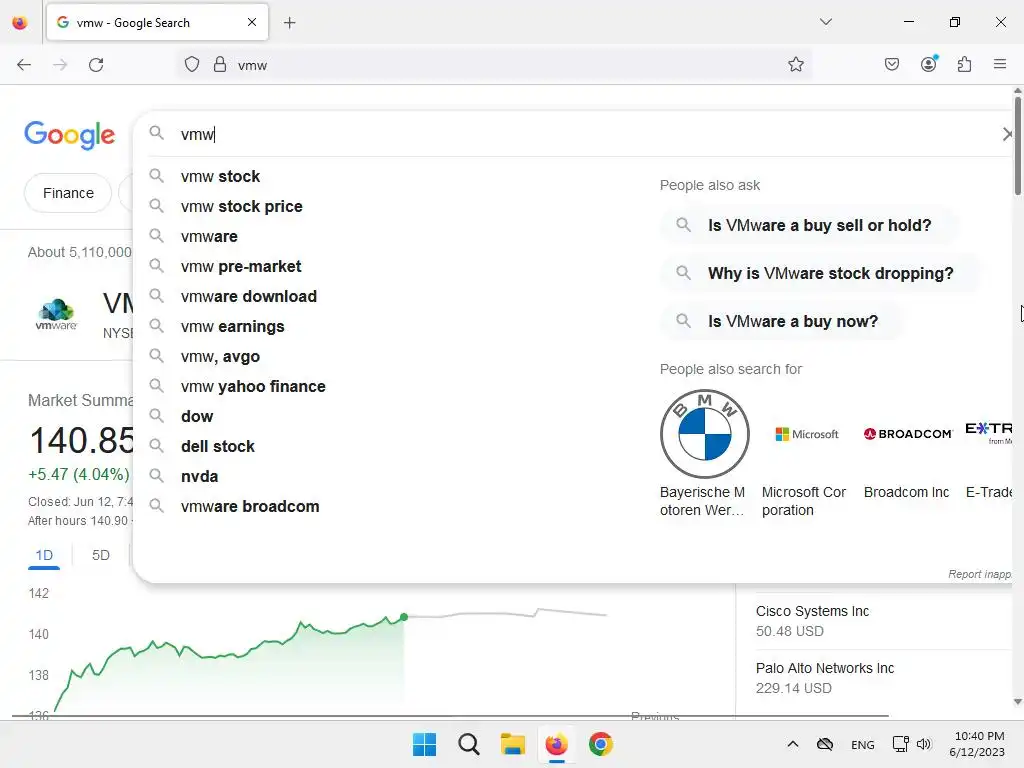Open the extensions puzzle icon
Viewport: 1024px width, 768px height.
965,65
